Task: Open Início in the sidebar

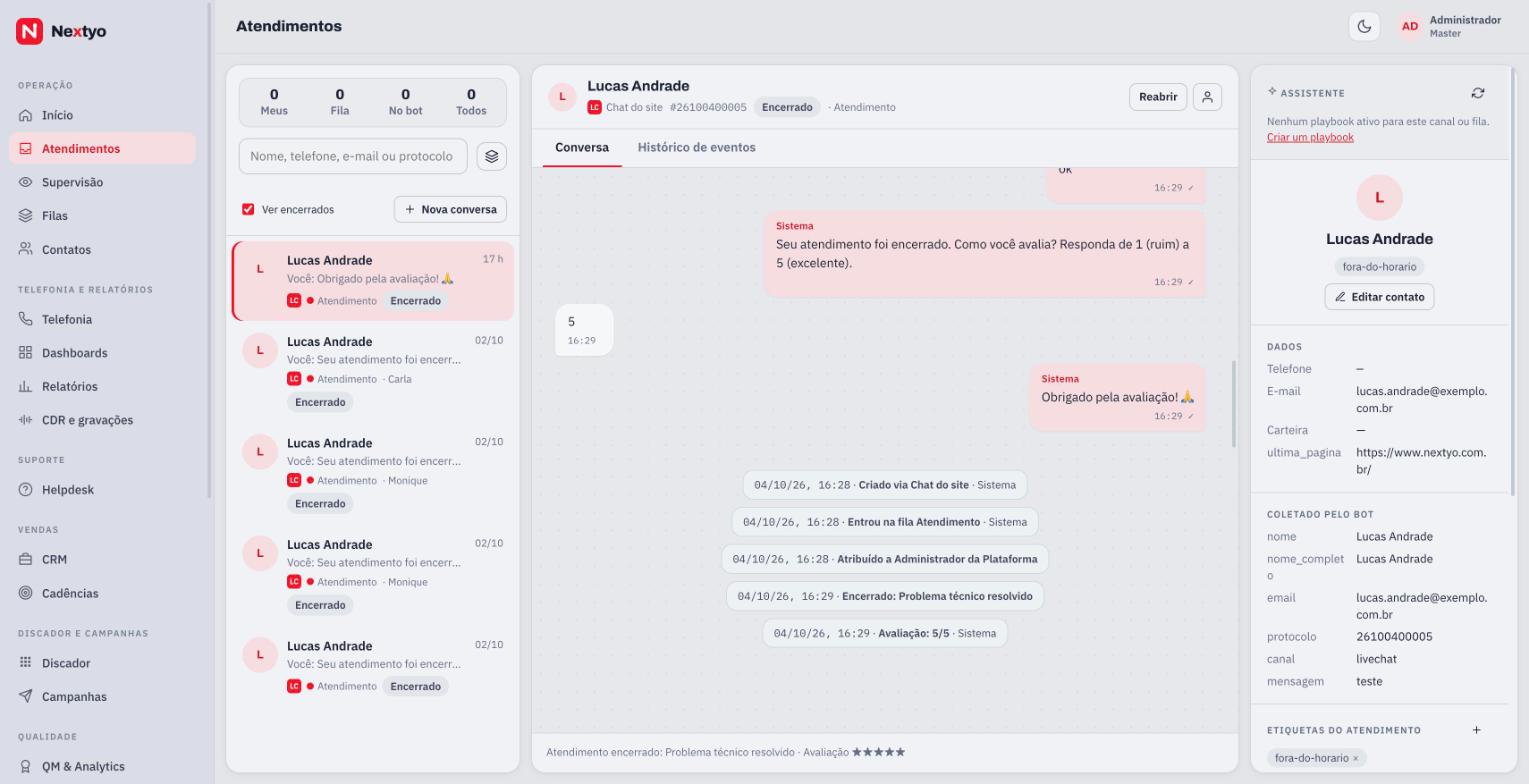Action: [103, 115]
